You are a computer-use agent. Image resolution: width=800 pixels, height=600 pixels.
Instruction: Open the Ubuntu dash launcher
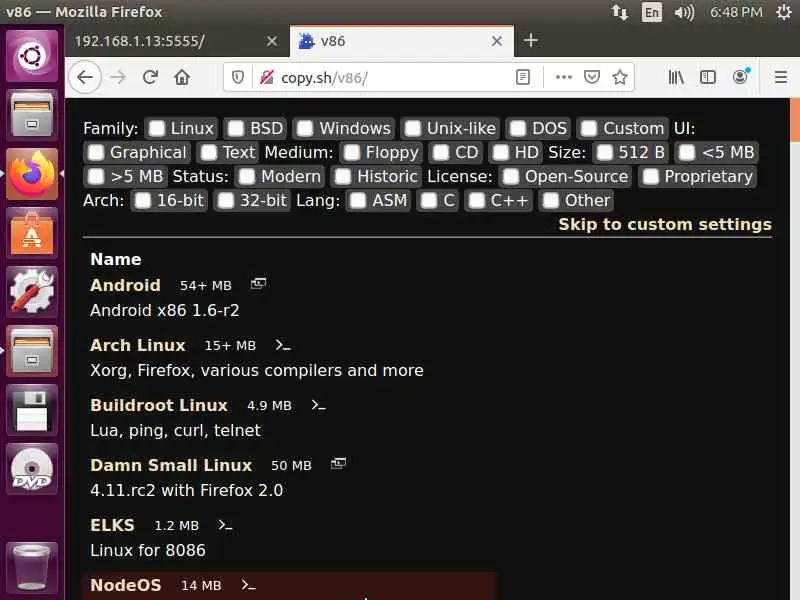pyautogui.click(x=32, y=56)
